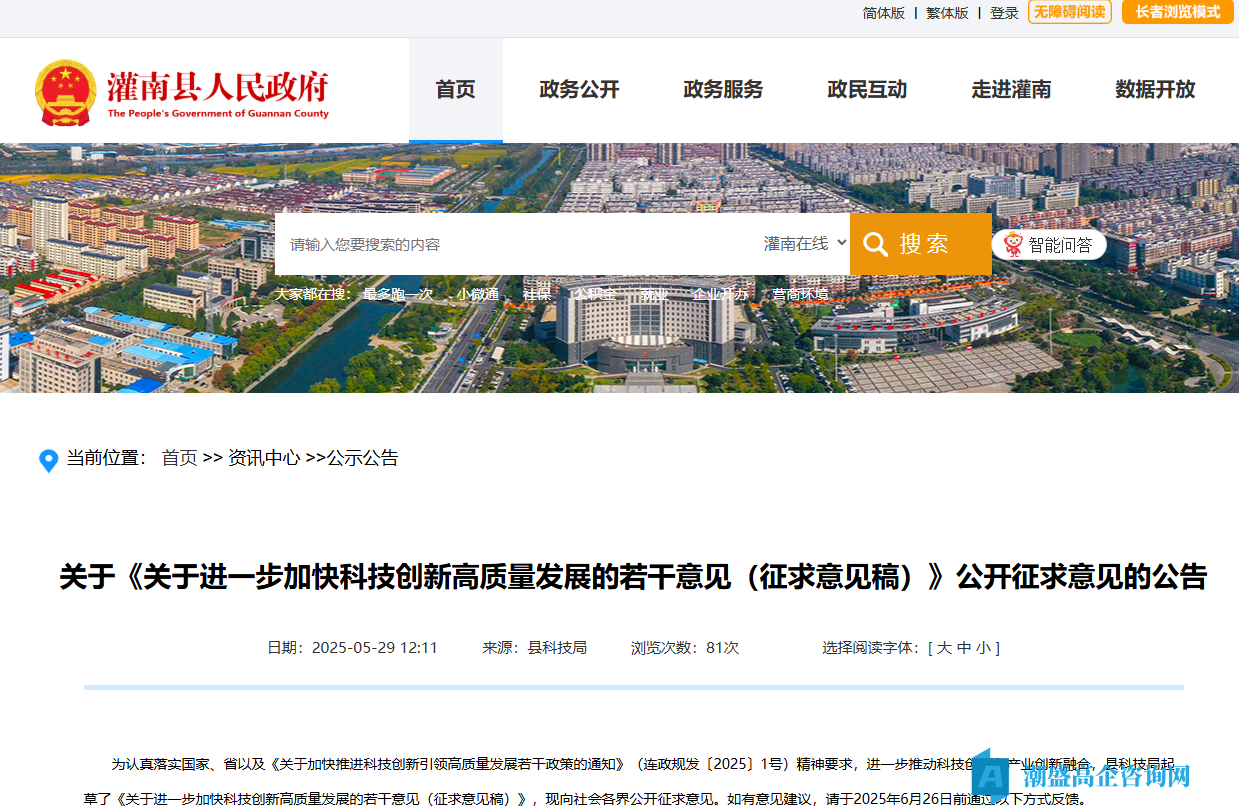This screenshot has width=1239, height=811.
Task: Click the 登录 login link
Action: pos(1004,13)
